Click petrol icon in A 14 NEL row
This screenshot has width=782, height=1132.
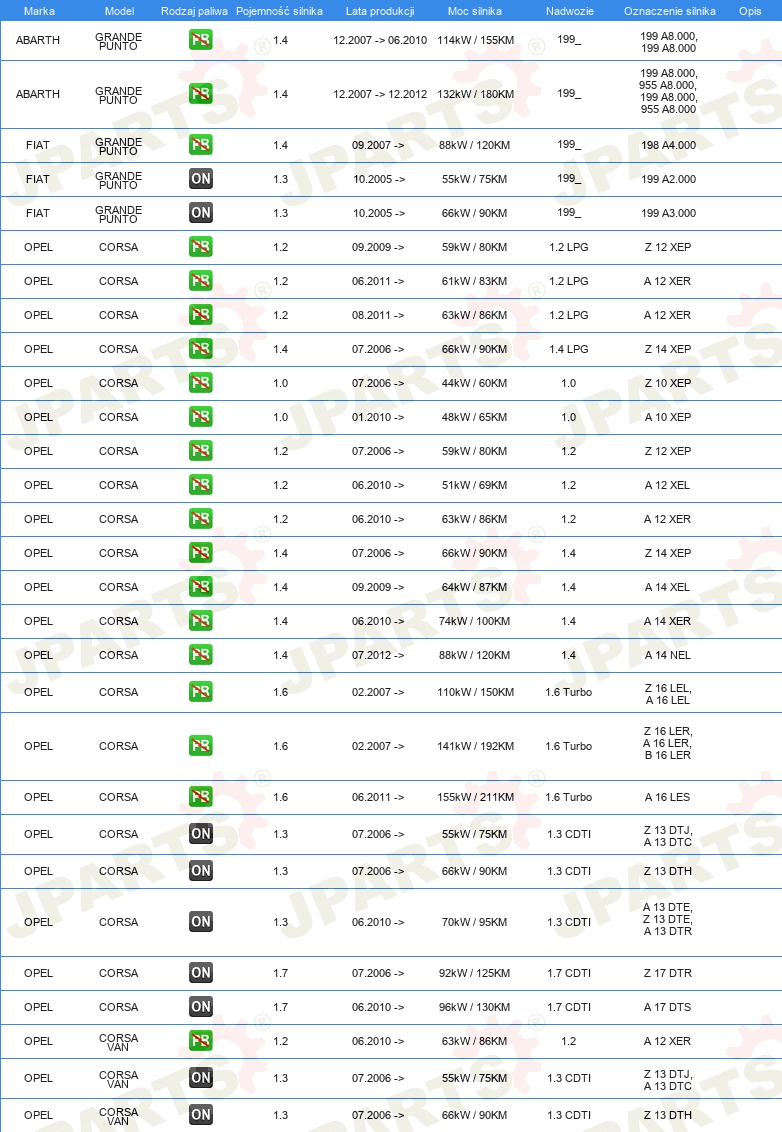201,654
